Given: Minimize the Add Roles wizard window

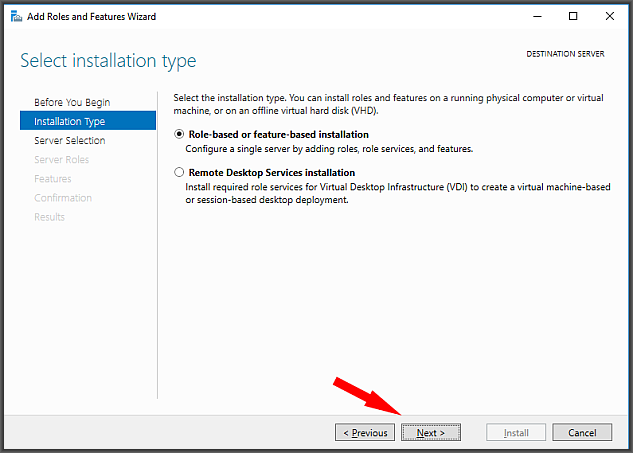Looking at the screenshot, I should 537,17.
